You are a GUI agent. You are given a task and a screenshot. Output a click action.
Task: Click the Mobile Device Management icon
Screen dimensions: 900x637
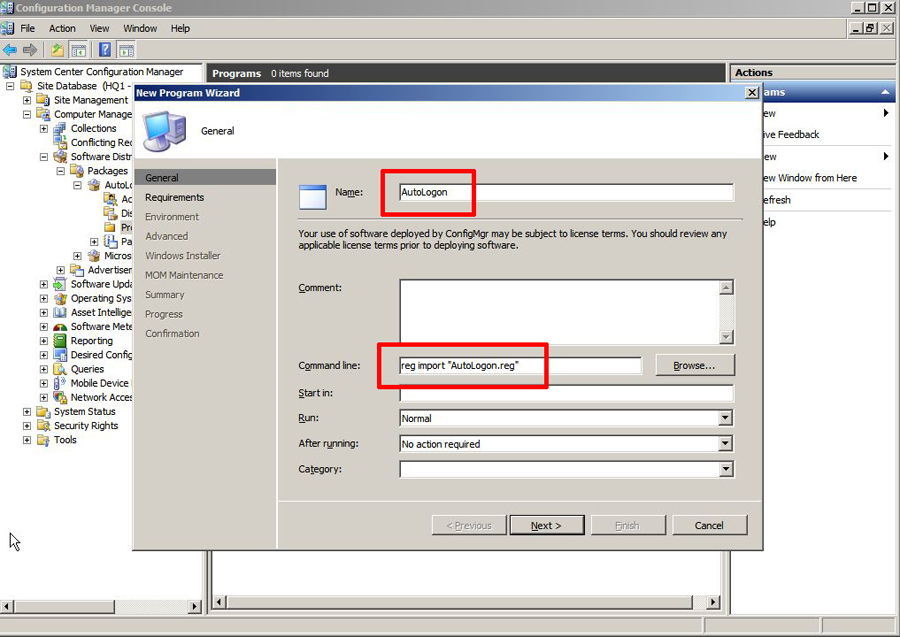click(x=60, y=383)
